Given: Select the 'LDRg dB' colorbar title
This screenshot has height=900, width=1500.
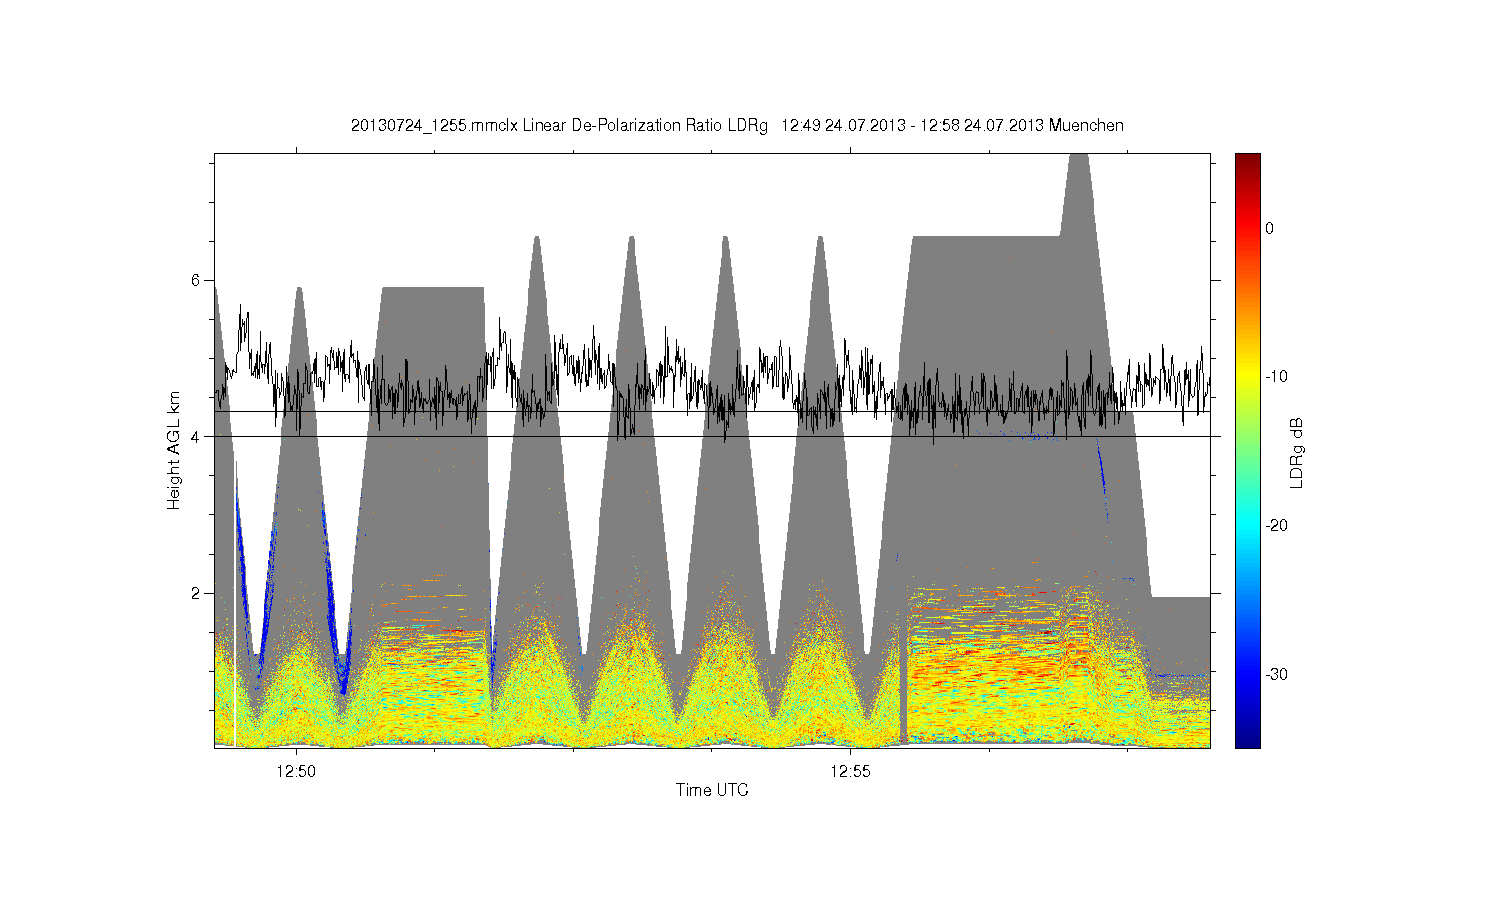Looking at the screenshot, I should [1297, 452].
